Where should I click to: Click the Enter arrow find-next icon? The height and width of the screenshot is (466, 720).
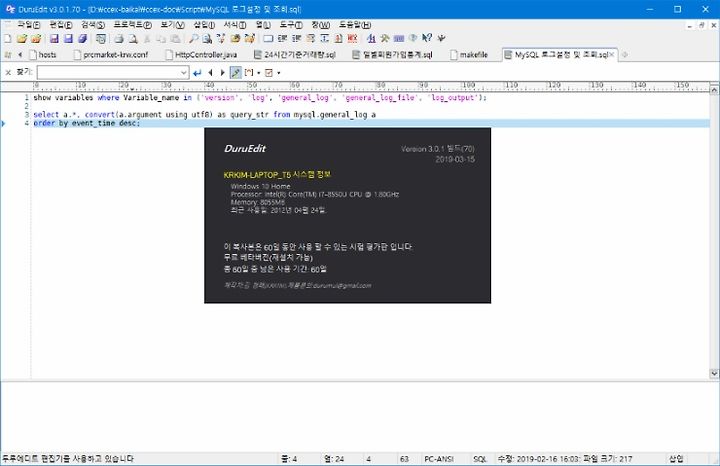(197, 73)
